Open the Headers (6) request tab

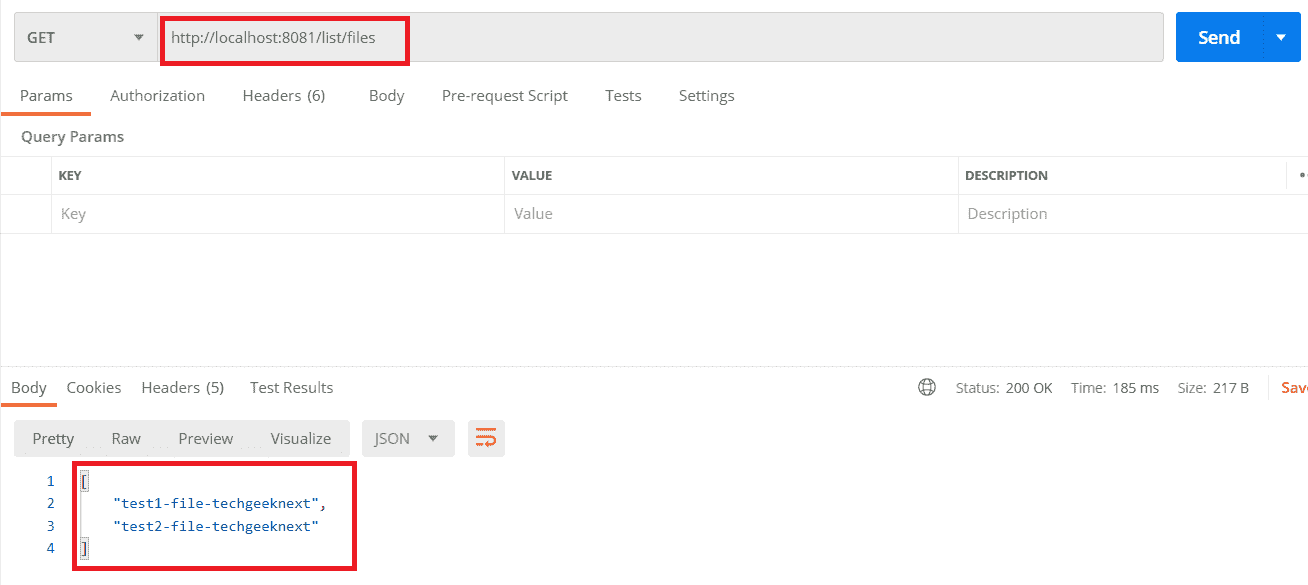pos(284,96)
